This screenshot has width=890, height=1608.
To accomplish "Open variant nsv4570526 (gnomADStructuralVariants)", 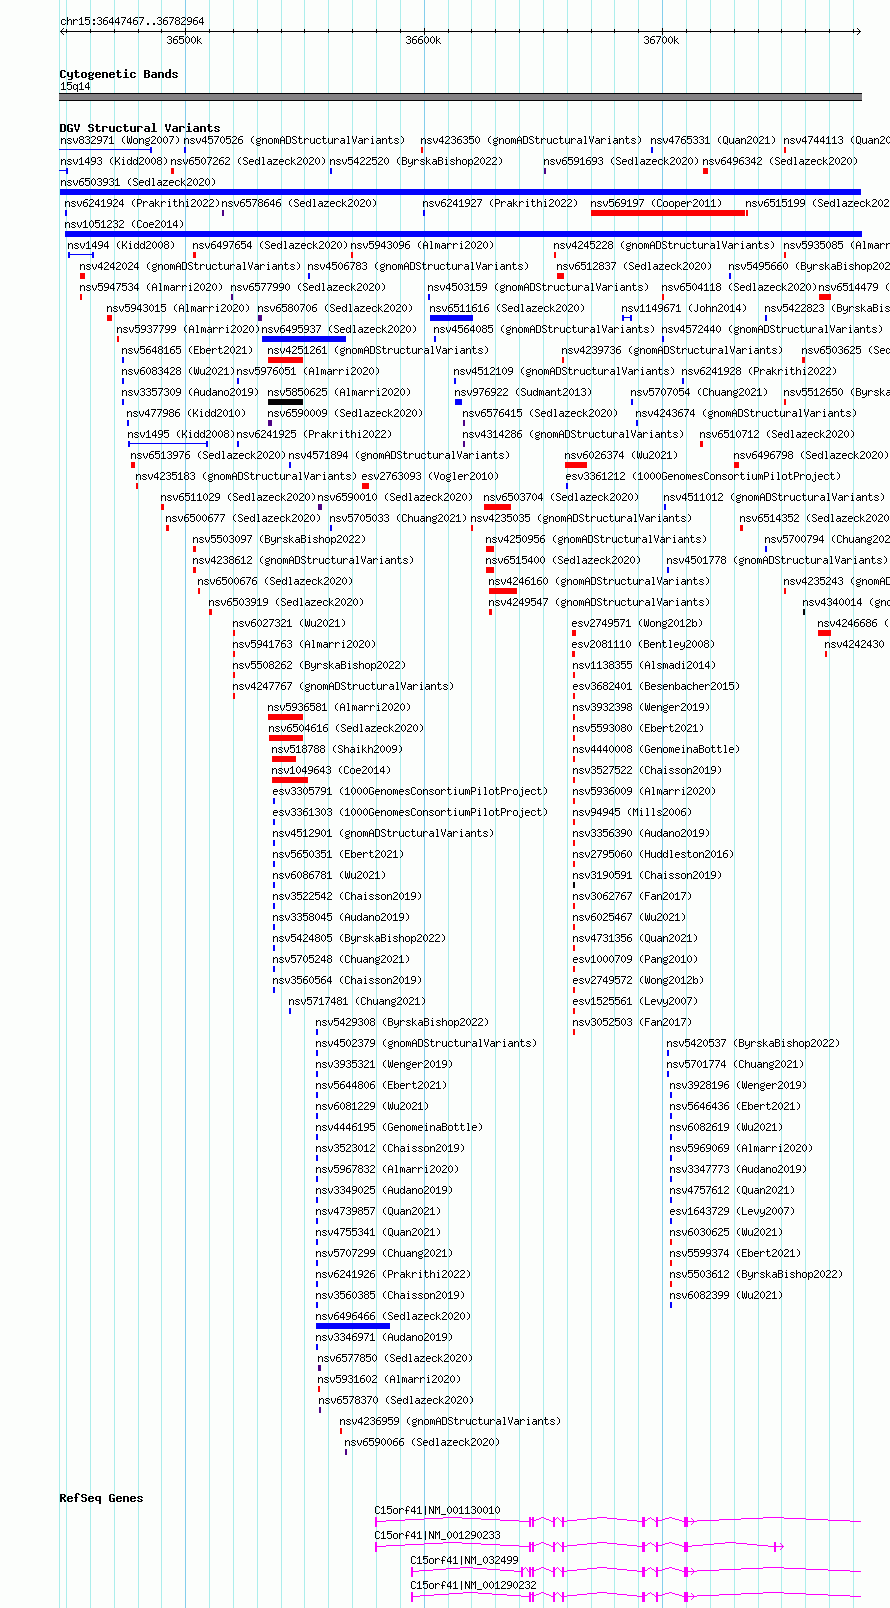I will 294,140.
